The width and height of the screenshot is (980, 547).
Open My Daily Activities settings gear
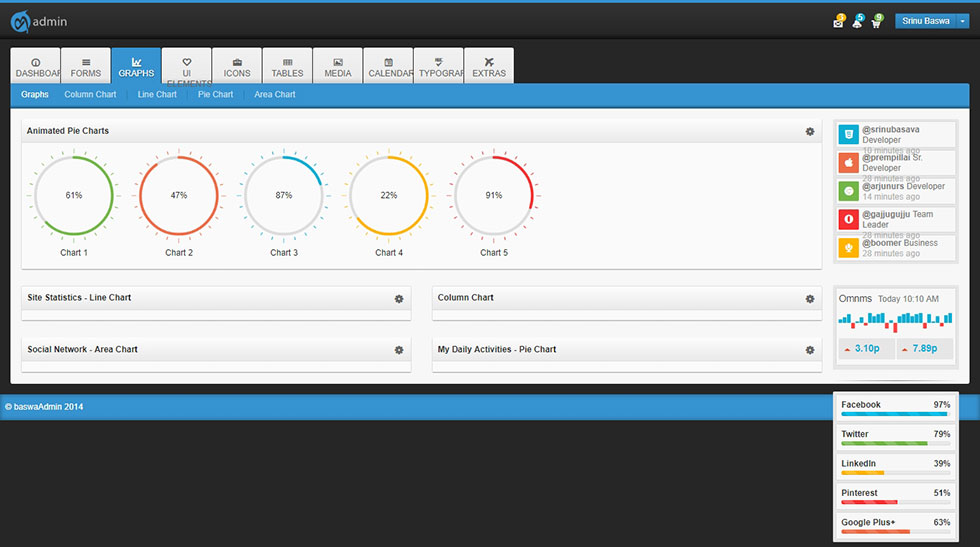[x=809, y=351]
